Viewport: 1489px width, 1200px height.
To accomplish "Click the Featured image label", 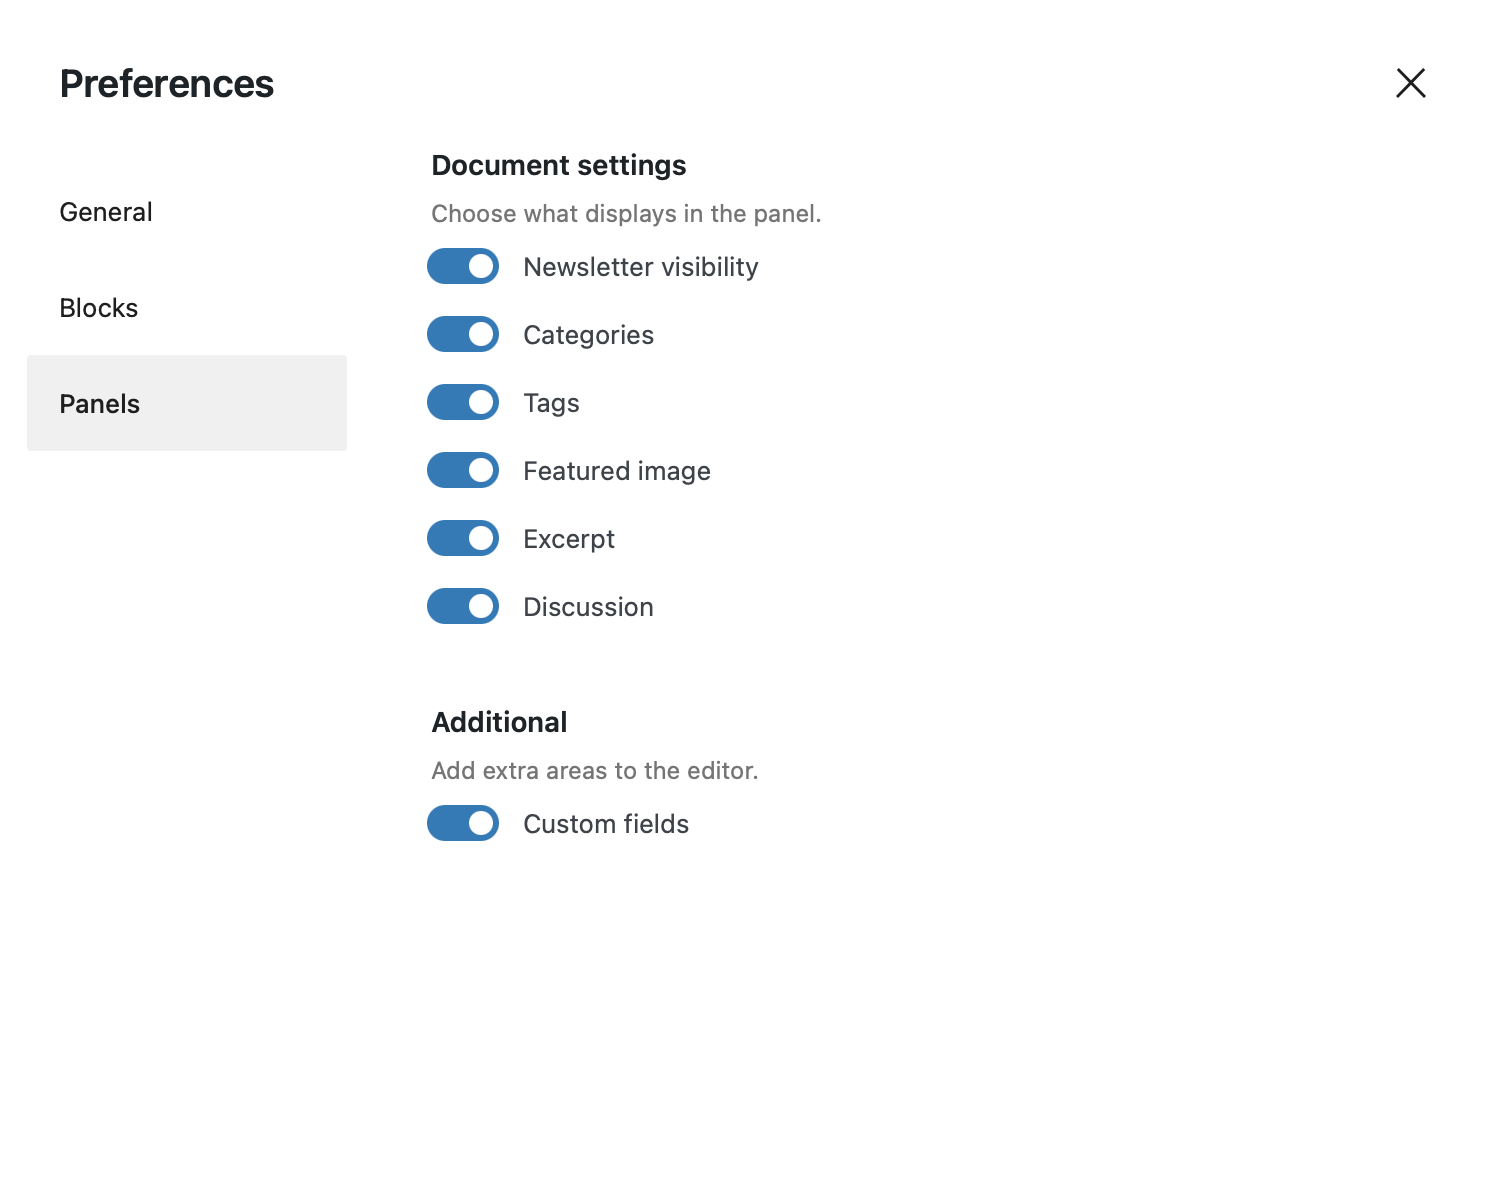I will click(617, 470).
